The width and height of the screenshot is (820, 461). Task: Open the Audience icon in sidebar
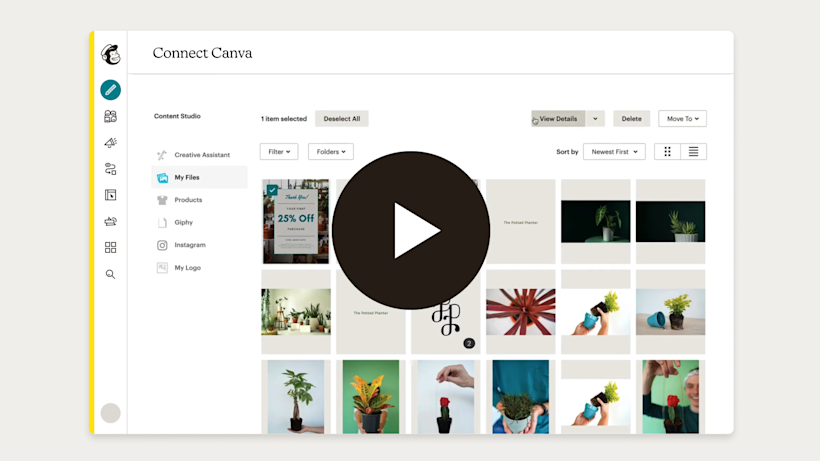coord(111,117)
